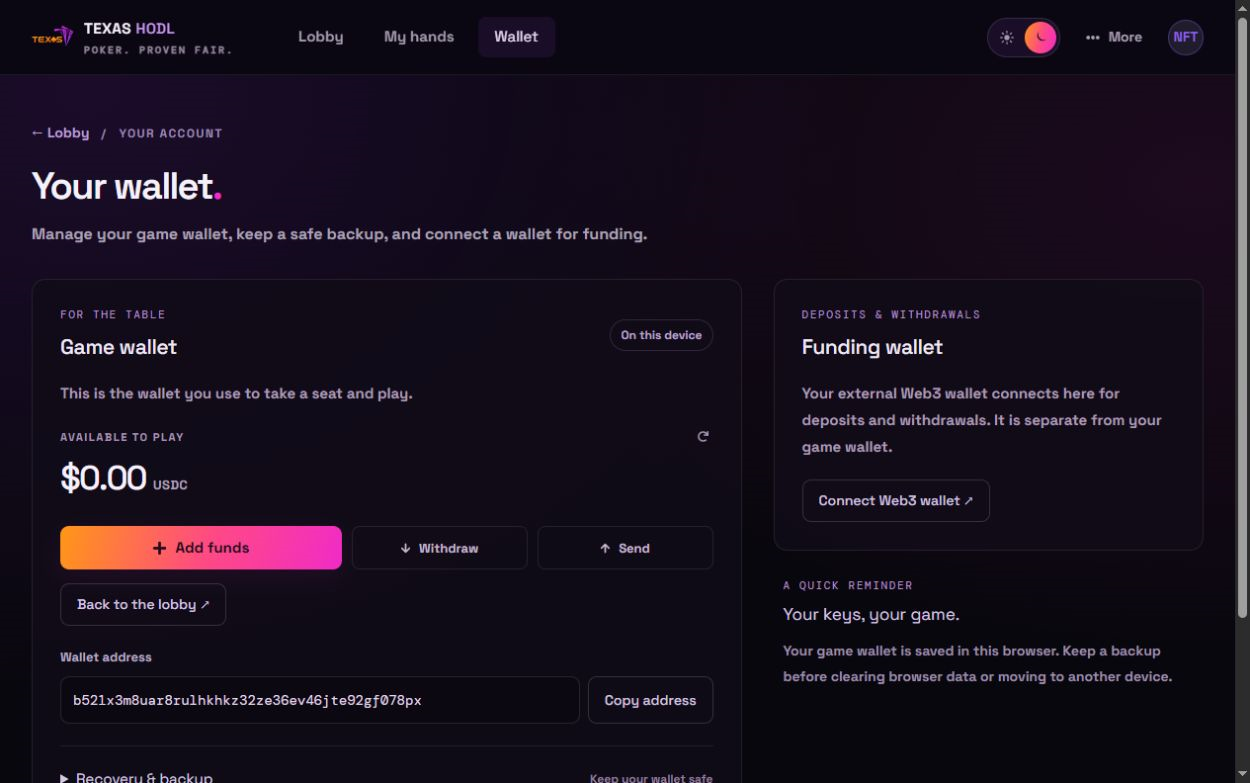Click the NFT avatar badge

pos(1185,37)
